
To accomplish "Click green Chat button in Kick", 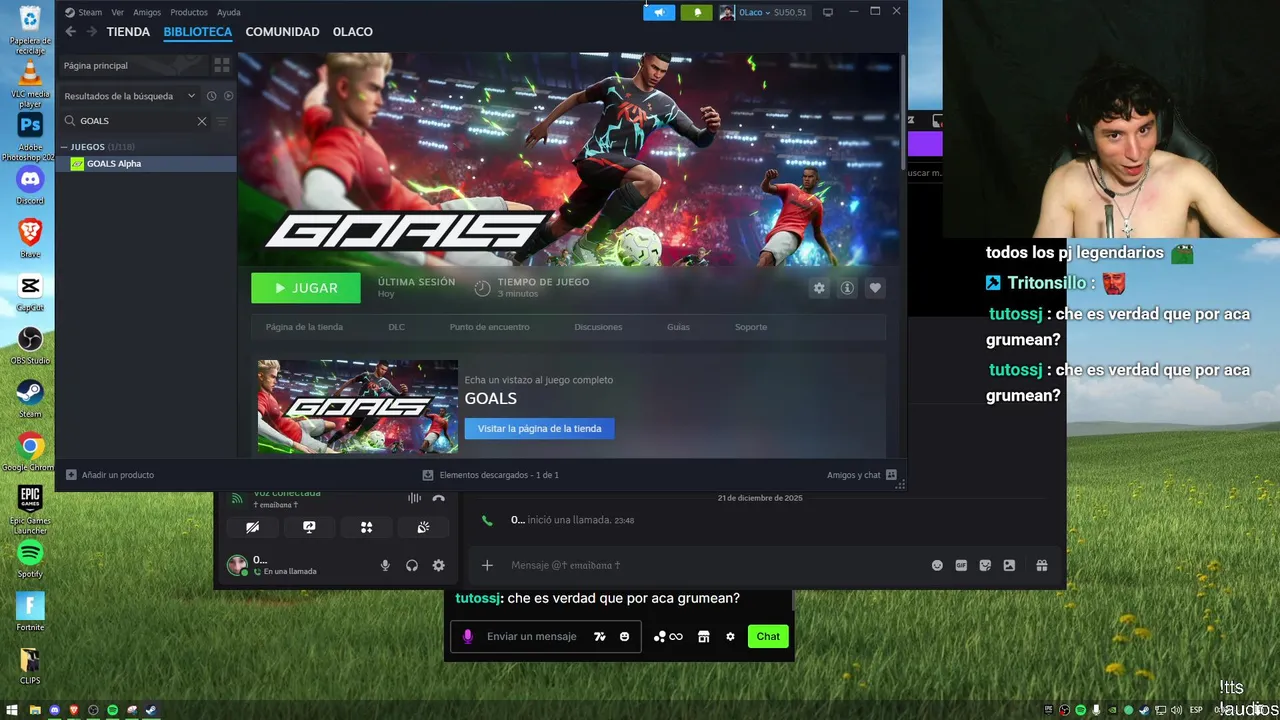I will click(768, 636).
